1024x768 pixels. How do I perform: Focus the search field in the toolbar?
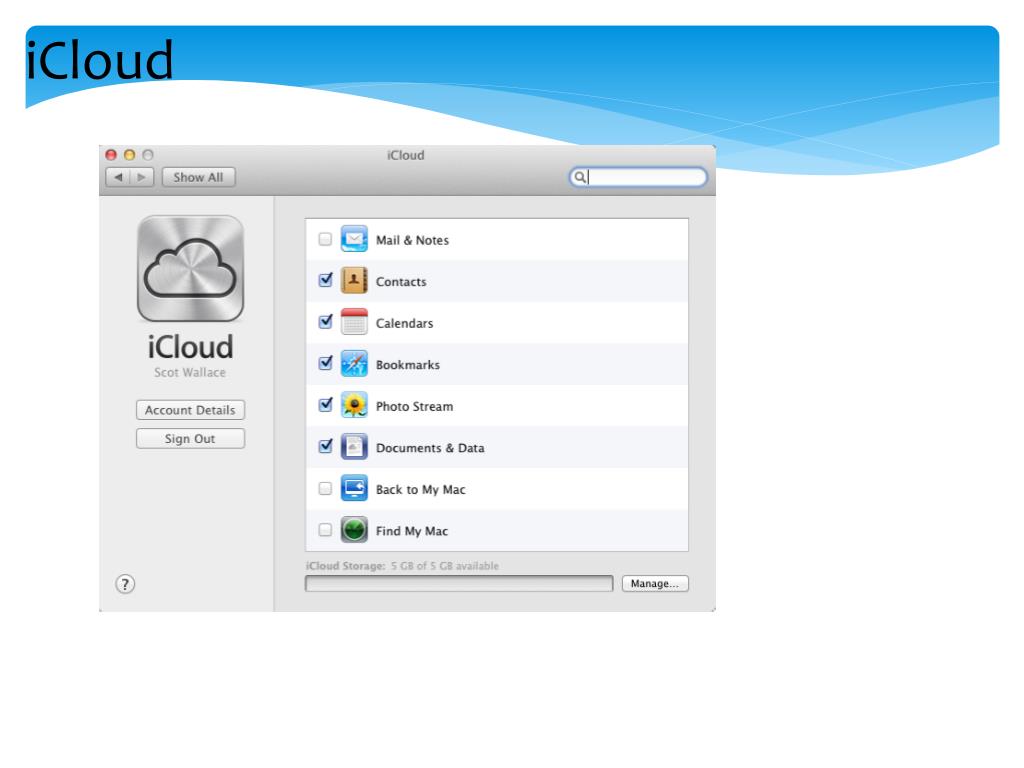pos(638,177)
